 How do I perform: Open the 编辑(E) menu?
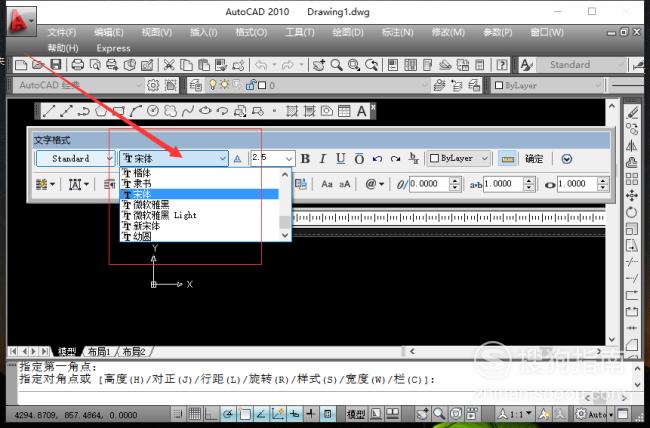point(109,32)
